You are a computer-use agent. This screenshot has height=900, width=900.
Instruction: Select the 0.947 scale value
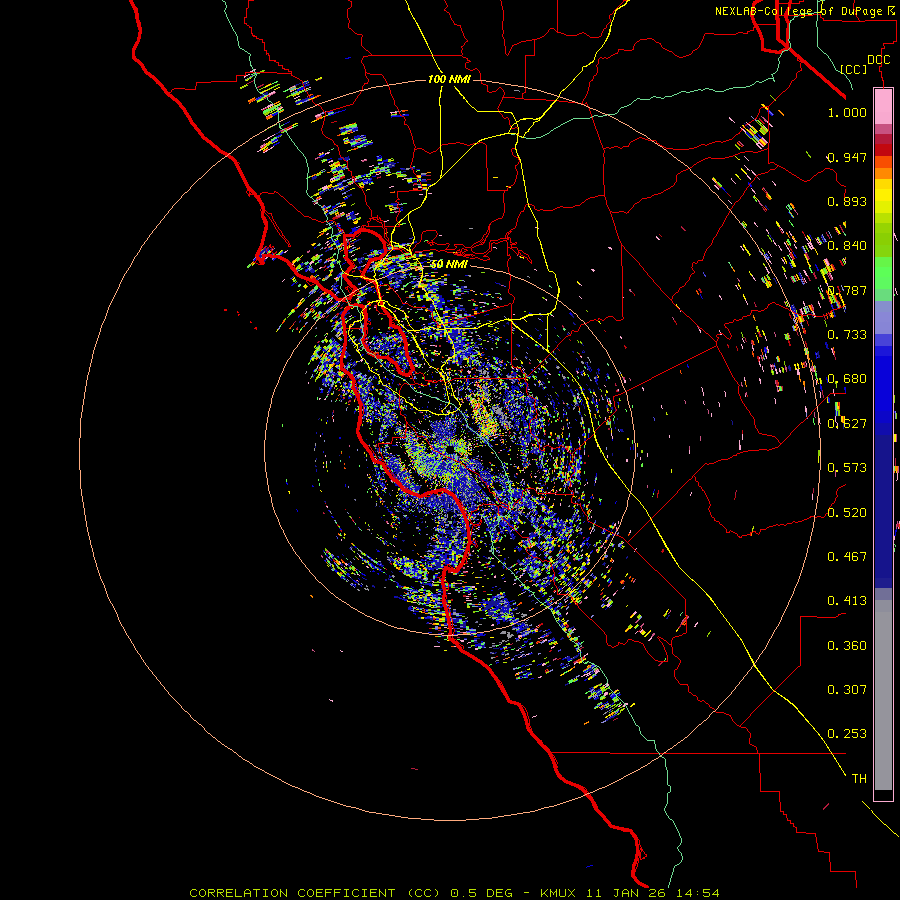(x=847, y=157)
